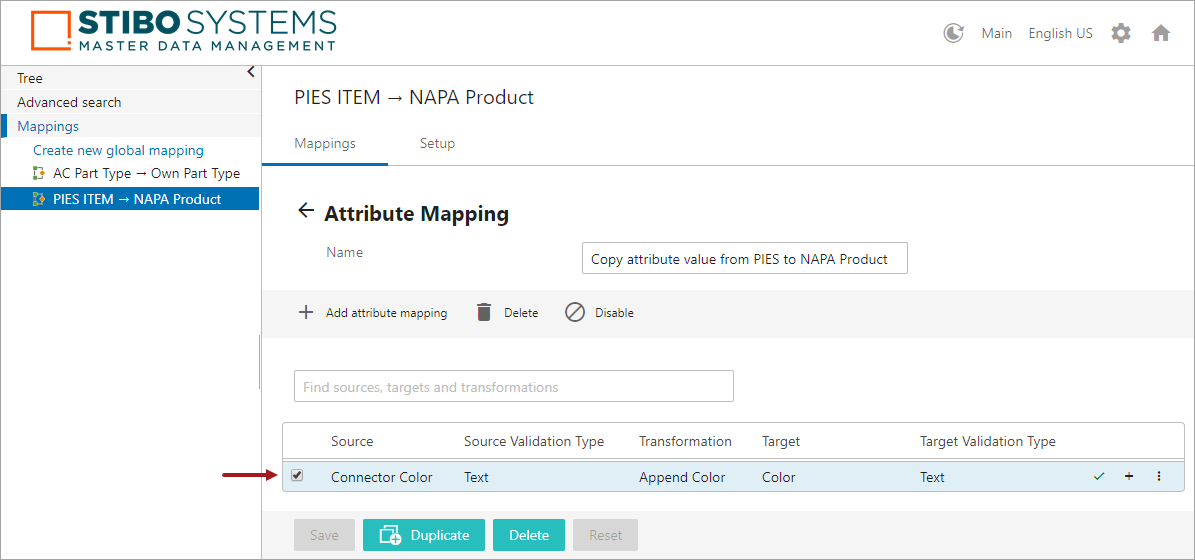Click the Name input field
Viewport: 1195px width, 560px height.
pos(744,258)
